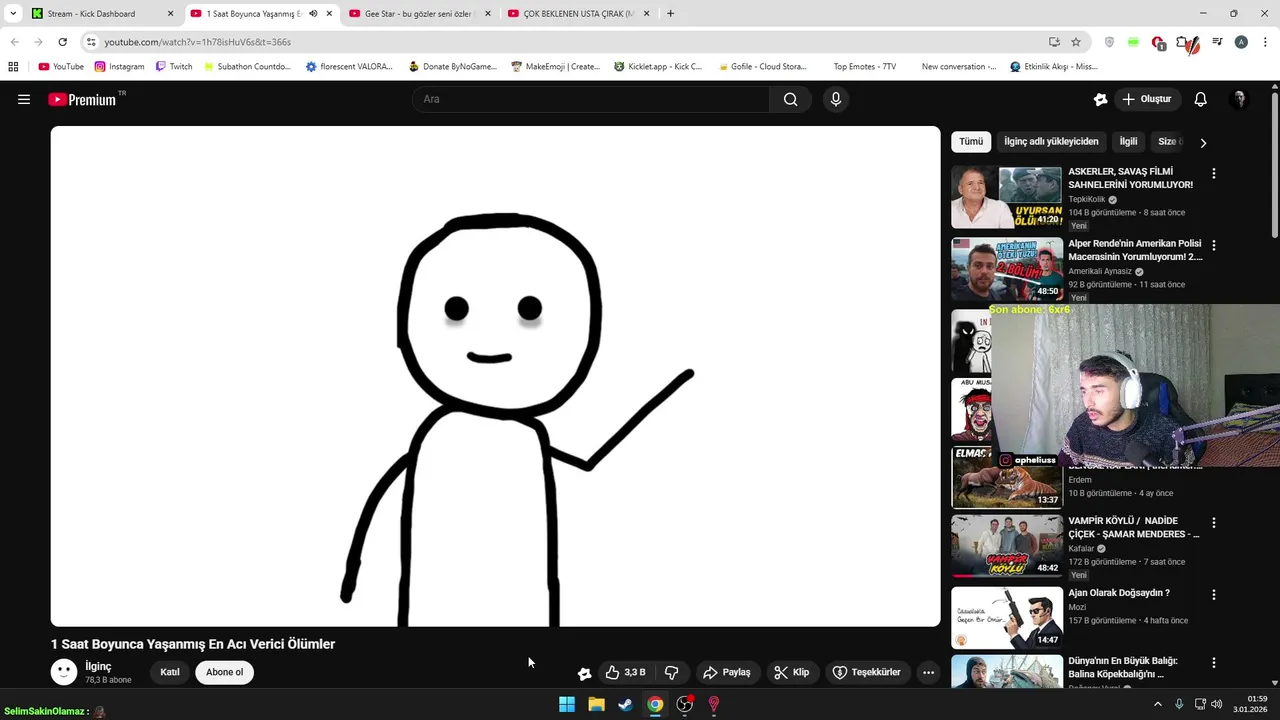The image size is (1280, 720).
Task: Open the Chrome apps grid icon
Action: click(x=13, y=67)
